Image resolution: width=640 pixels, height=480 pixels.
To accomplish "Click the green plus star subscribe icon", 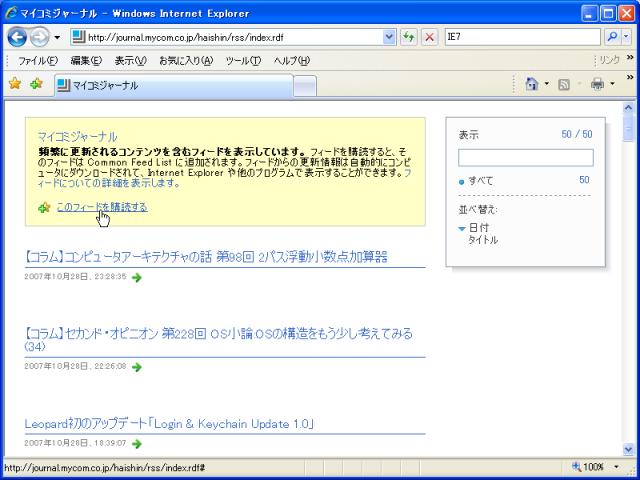I will (x=44, y=207).
